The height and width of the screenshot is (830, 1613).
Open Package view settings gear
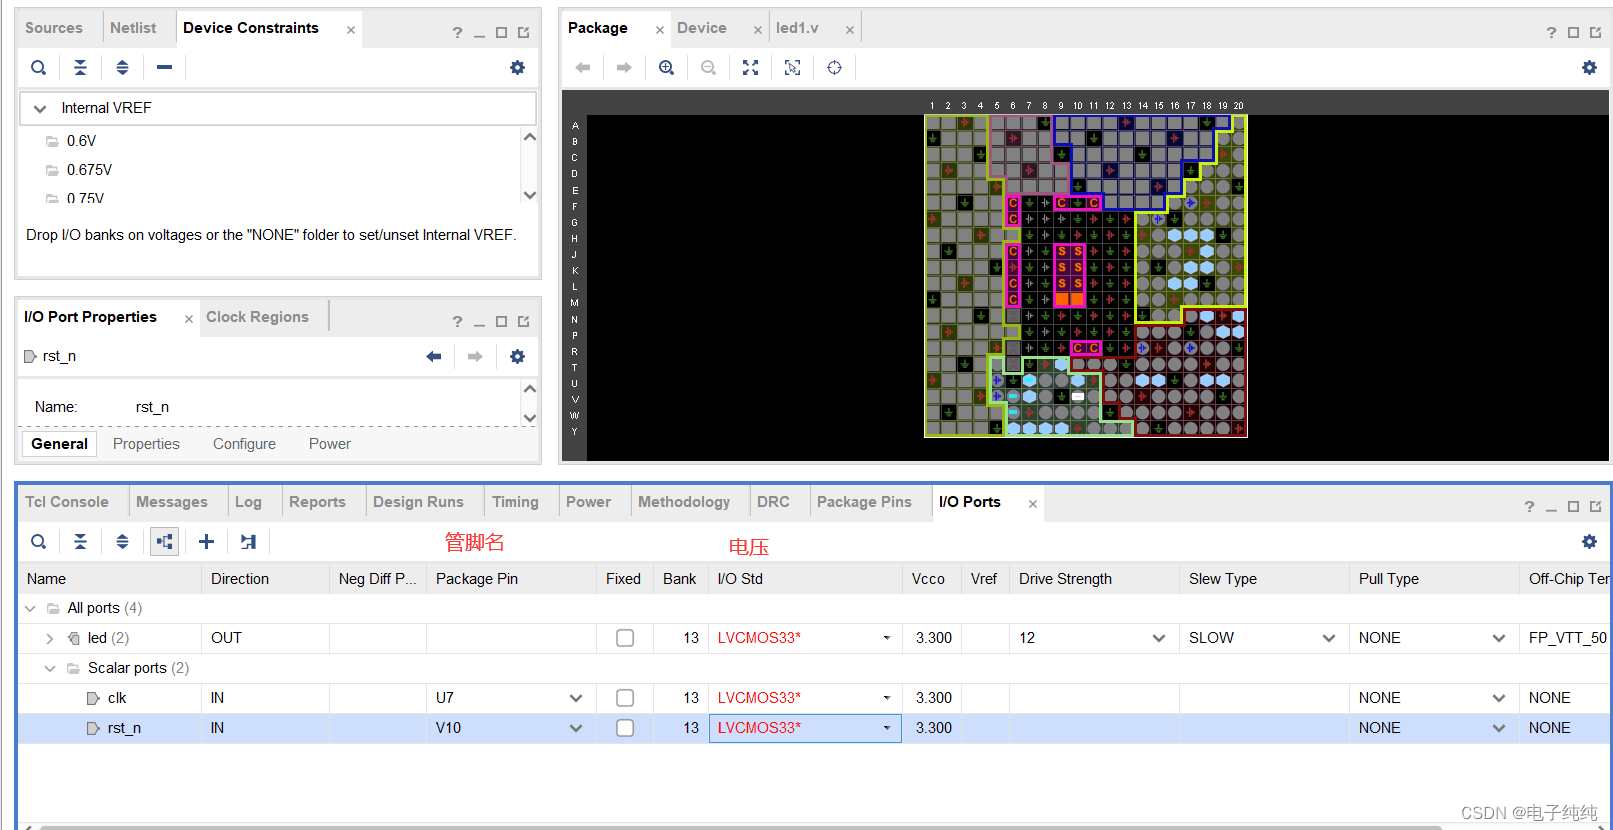click(x=1589, y=68)
